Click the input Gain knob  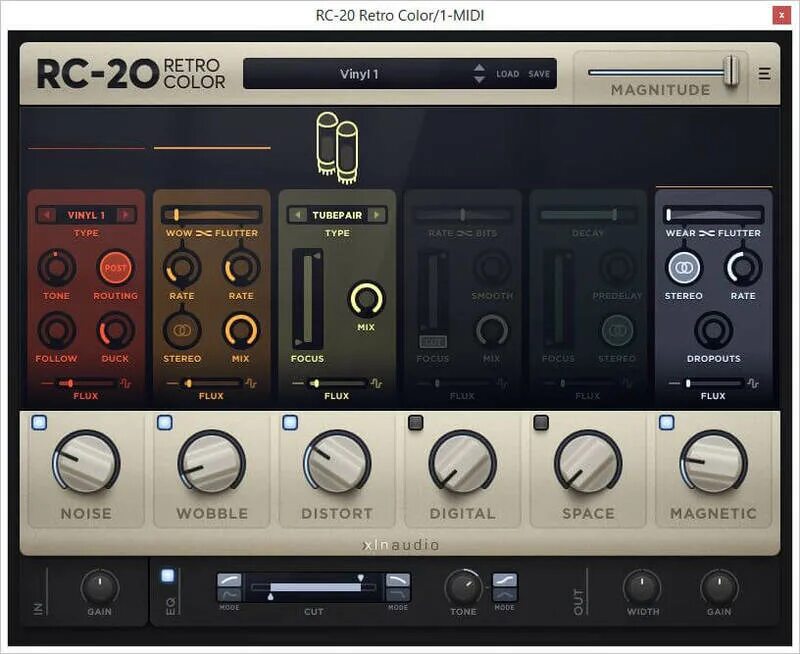(99, 587)
